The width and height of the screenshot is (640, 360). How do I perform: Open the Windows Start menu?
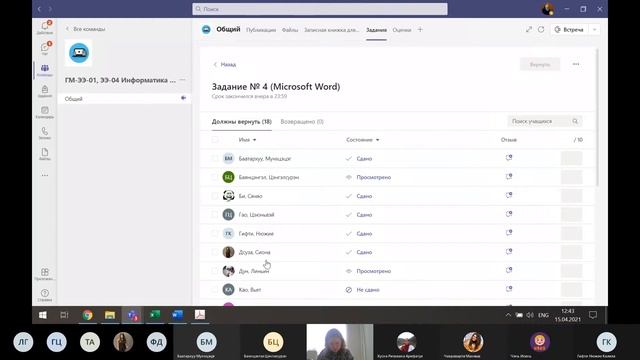click(42, 315)
